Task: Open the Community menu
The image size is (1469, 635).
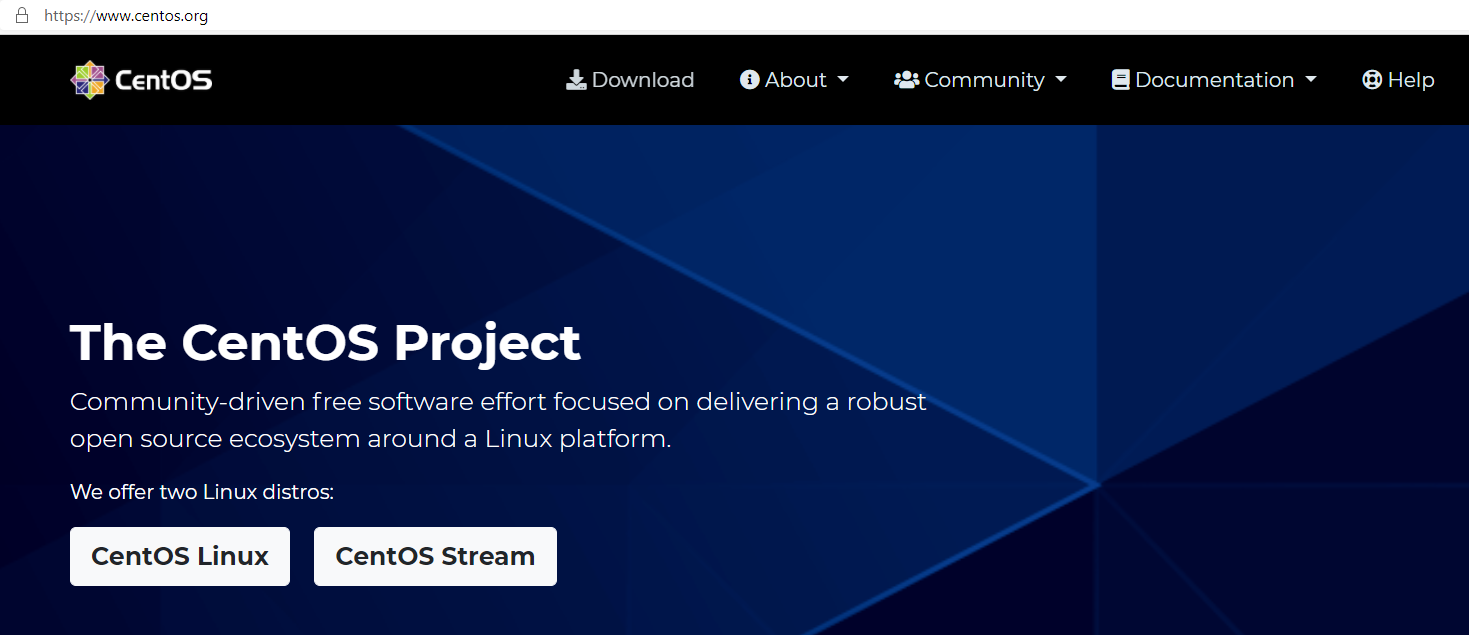Action: [x=980, y=80]
